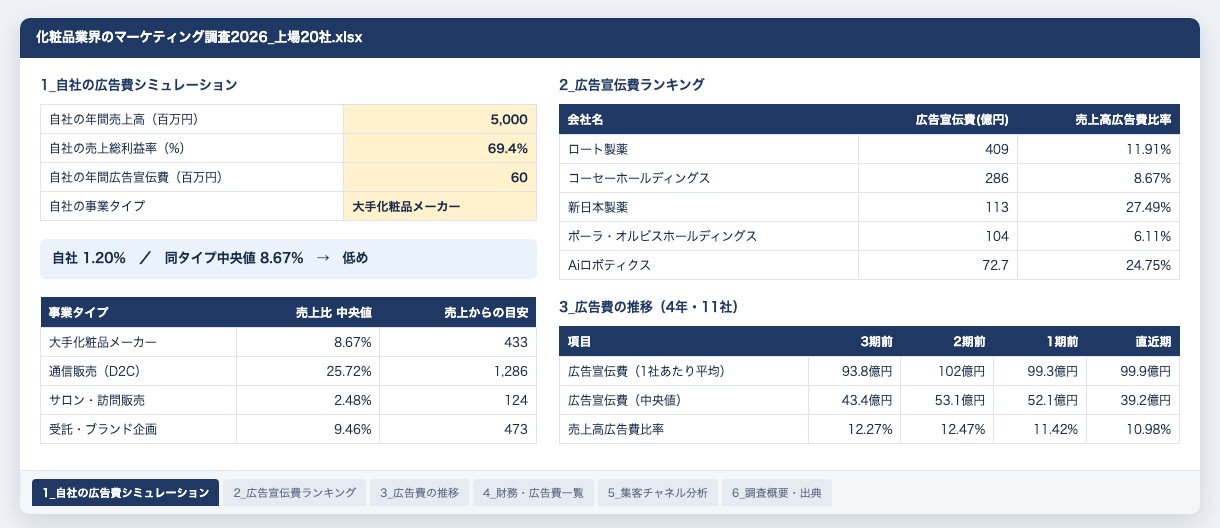Click the 自社の年間広告宣伝費（百万円） label

pyautogui.click(x=135, y=177)
